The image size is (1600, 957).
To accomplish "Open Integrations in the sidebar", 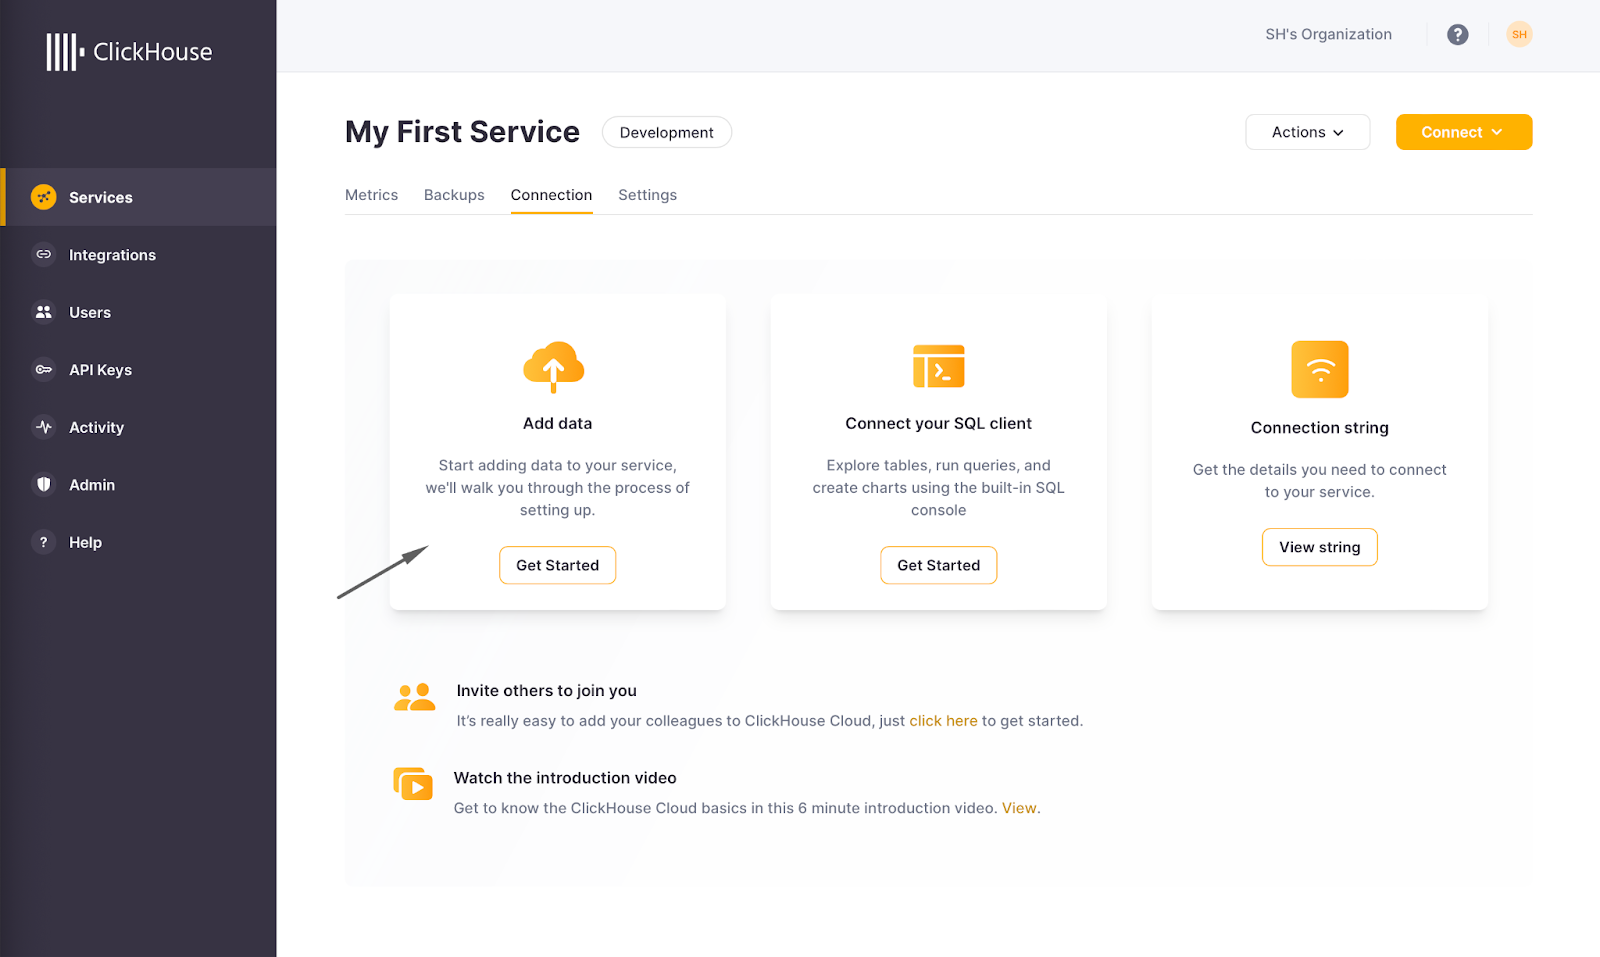I will coord(140,255).
